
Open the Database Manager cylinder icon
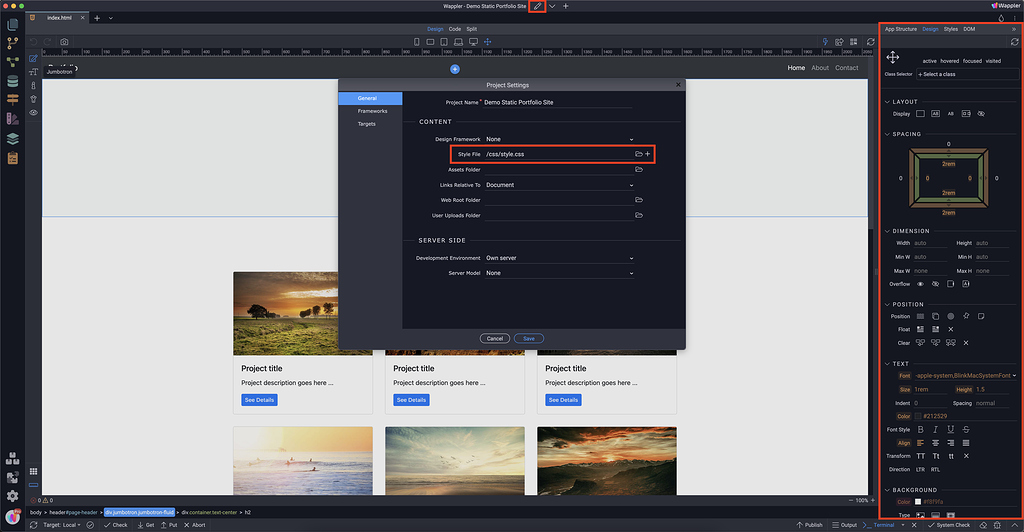(12, 81)
